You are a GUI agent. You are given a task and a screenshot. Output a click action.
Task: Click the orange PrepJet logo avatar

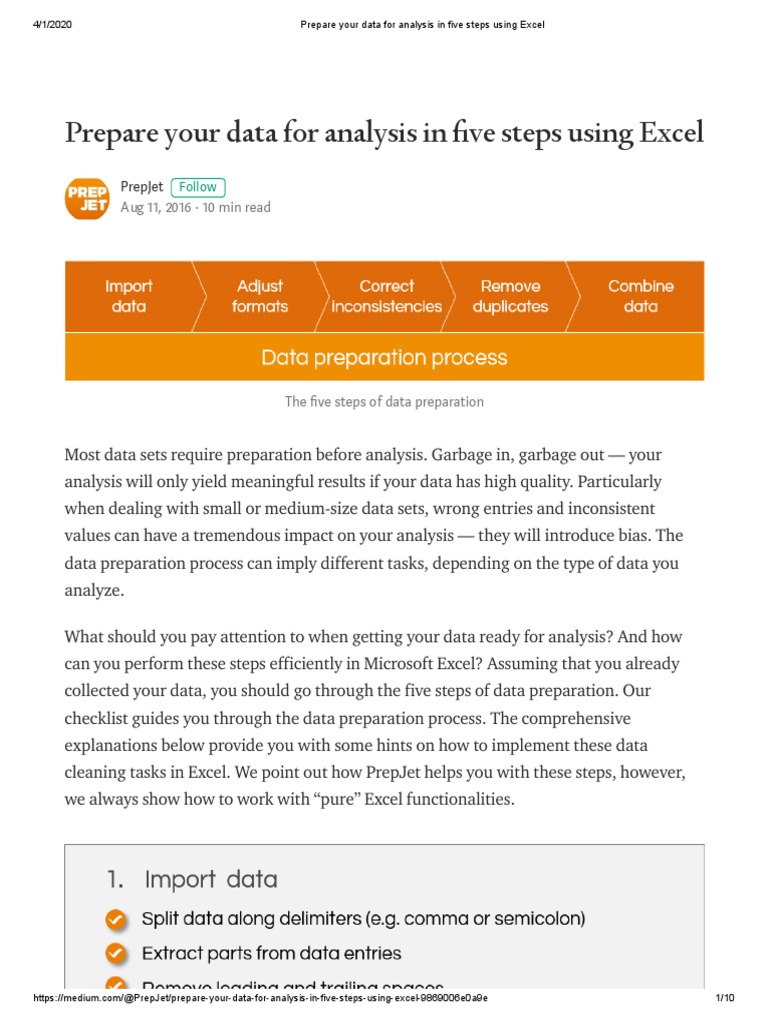coord(87,197)
